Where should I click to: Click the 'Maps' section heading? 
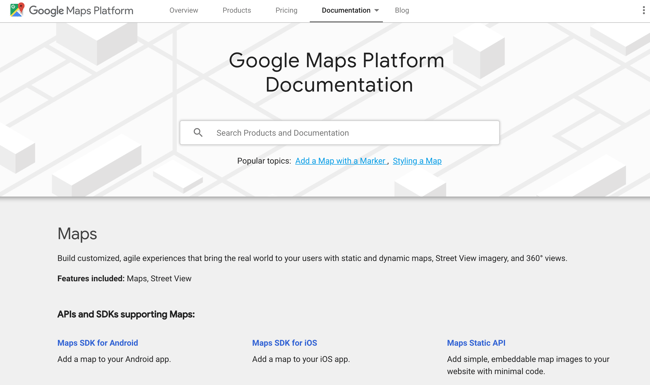[77, 234]
